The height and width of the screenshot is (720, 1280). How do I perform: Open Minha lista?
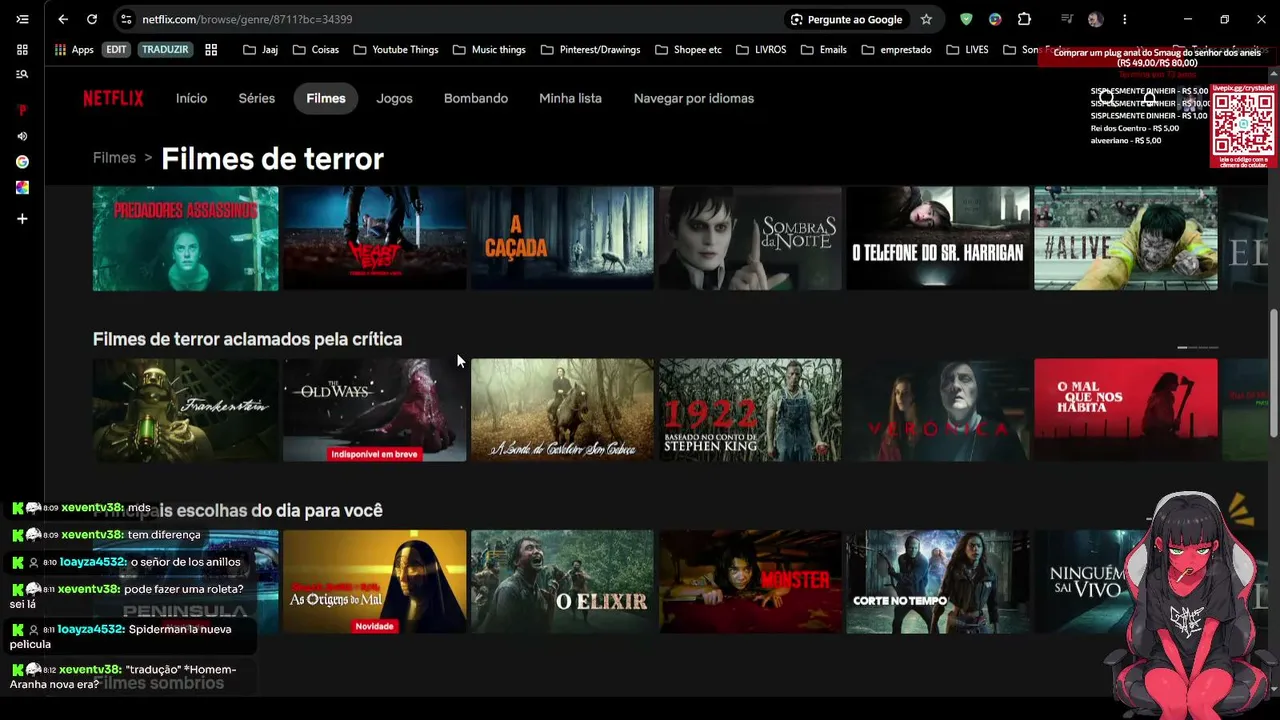pos(570,98)
